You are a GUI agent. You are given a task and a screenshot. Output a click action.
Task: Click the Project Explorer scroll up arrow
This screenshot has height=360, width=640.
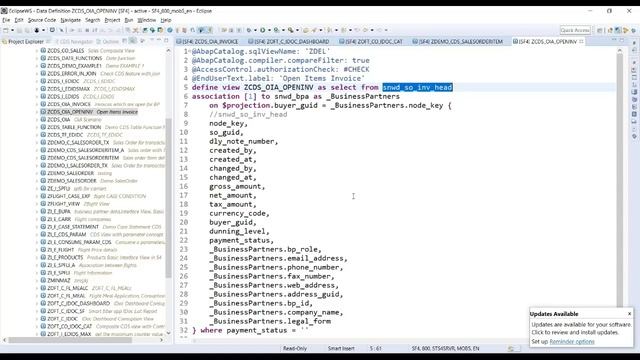click(169, 50)
